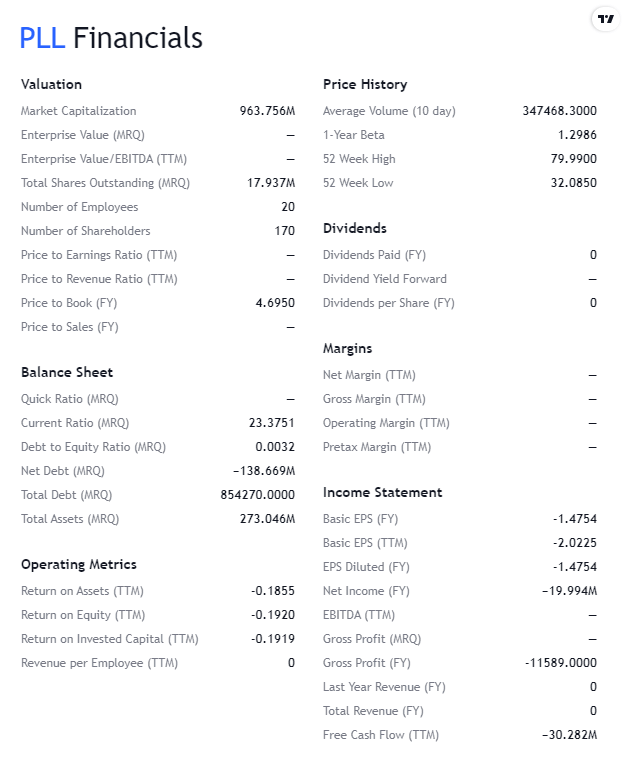The width and height of the screenshot is (638, 770).
Task: Click the TradingView logo icon
Action: [605, 19]
